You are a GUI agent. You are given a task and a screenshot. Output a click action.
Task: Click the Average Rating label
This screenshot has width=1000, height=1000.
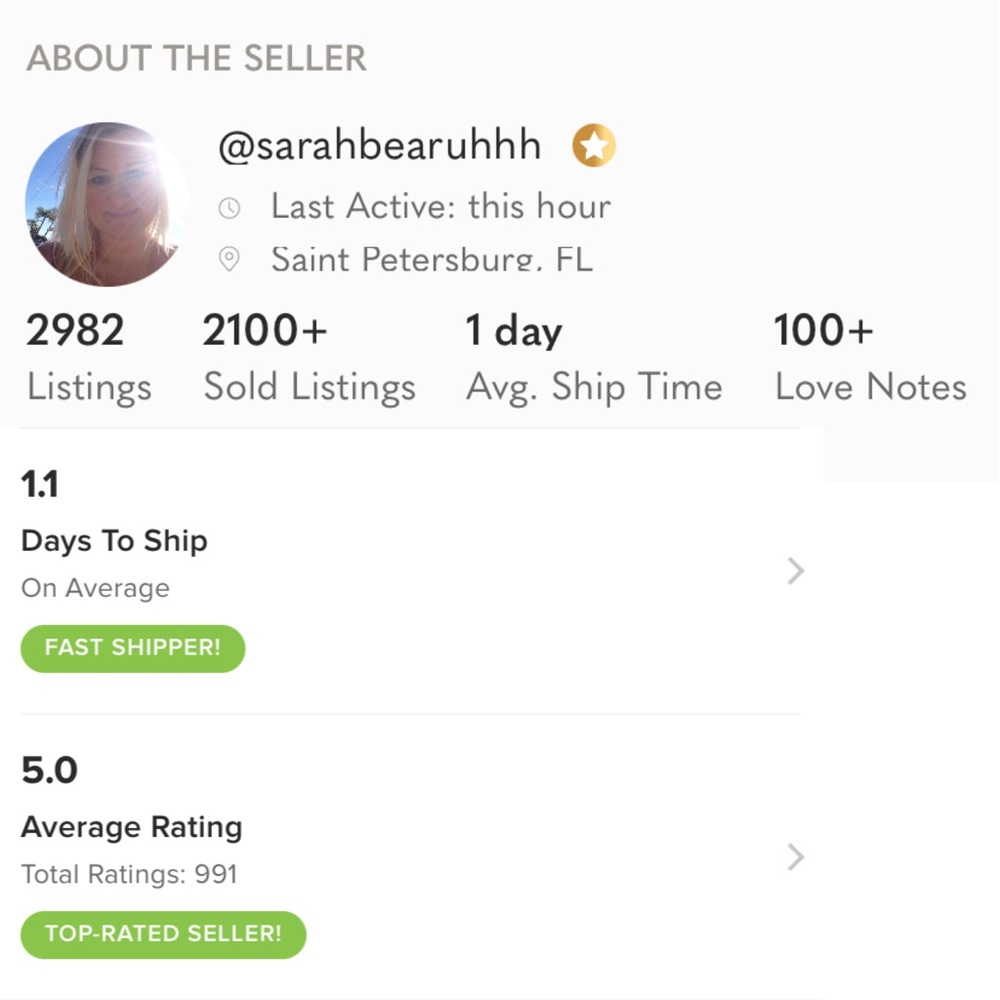[132, 827]
